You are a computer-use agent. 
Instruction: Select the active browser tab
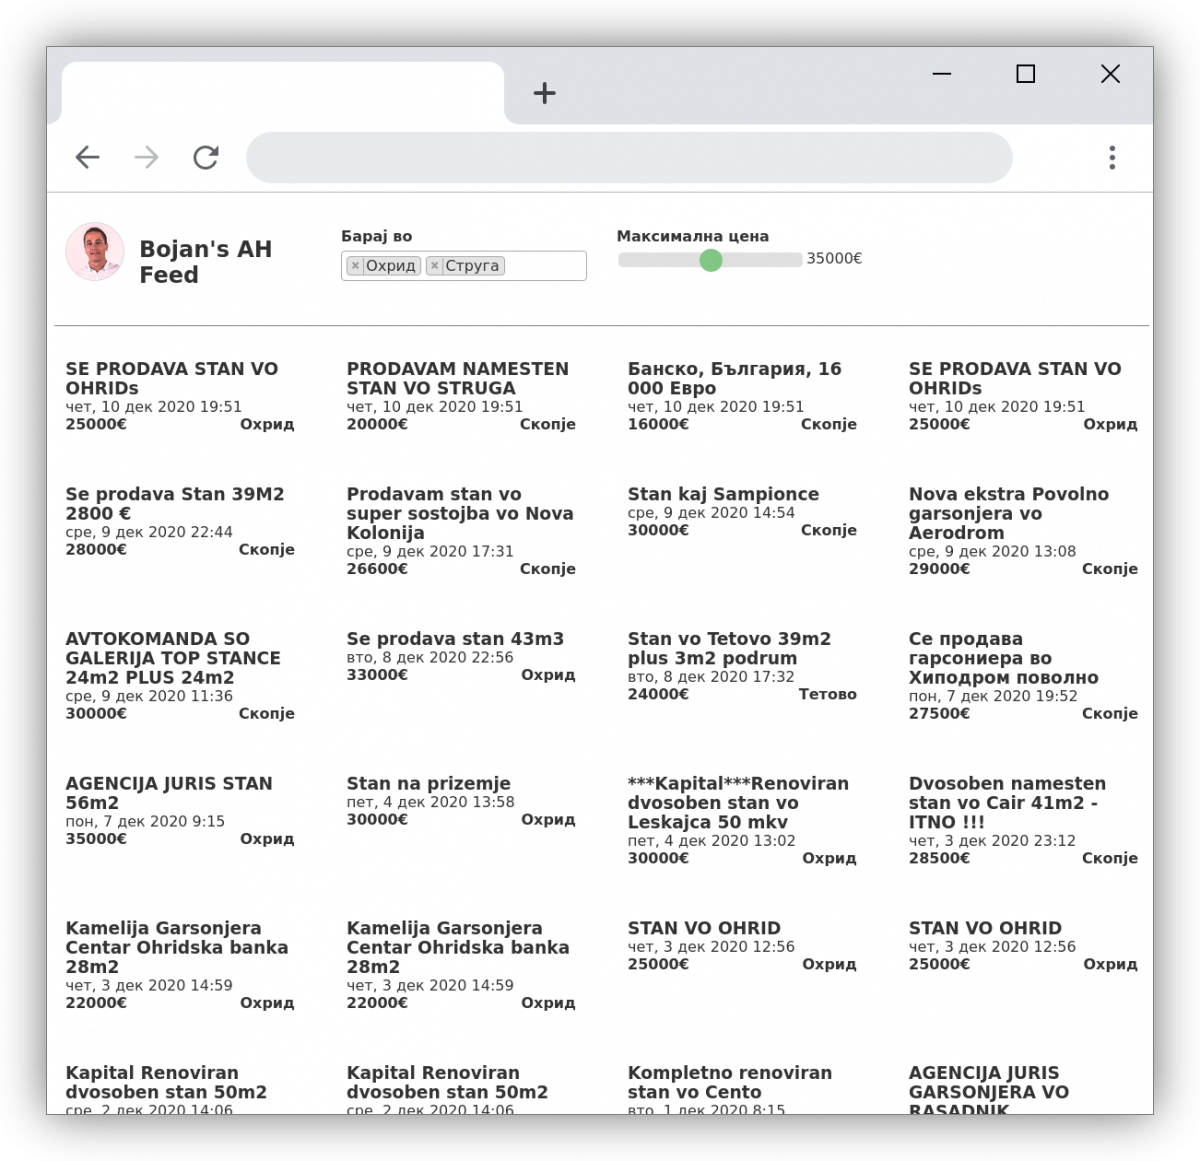pyautogui.click(x=282, y=93)
